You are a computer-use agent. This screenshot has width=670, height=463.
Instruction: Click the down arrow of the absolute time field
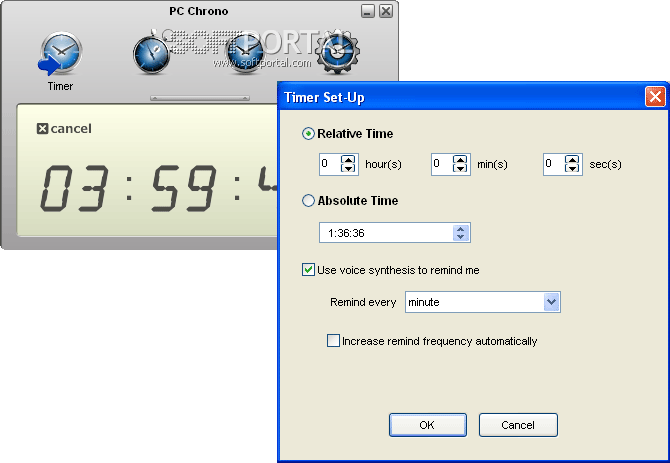point(461,237)
